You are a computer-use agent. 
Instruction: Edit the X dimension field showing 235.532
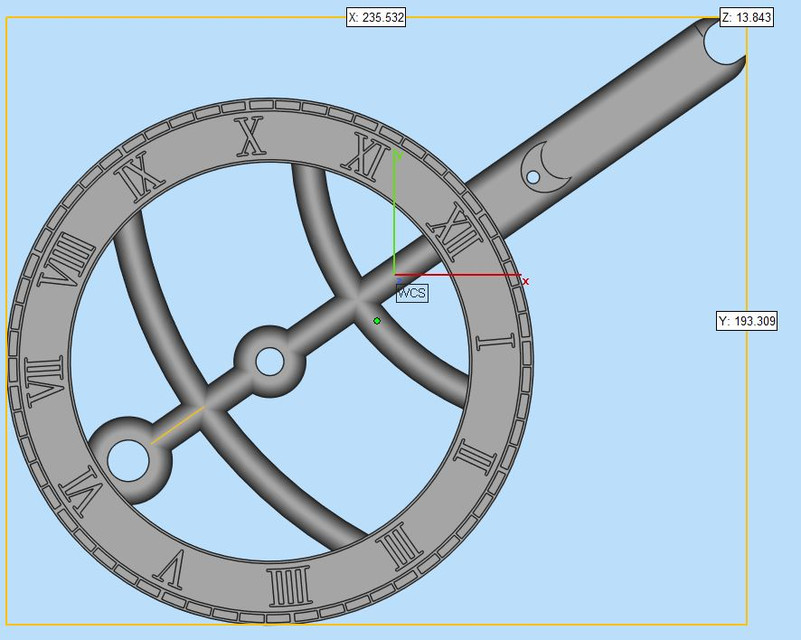point(376,17)
